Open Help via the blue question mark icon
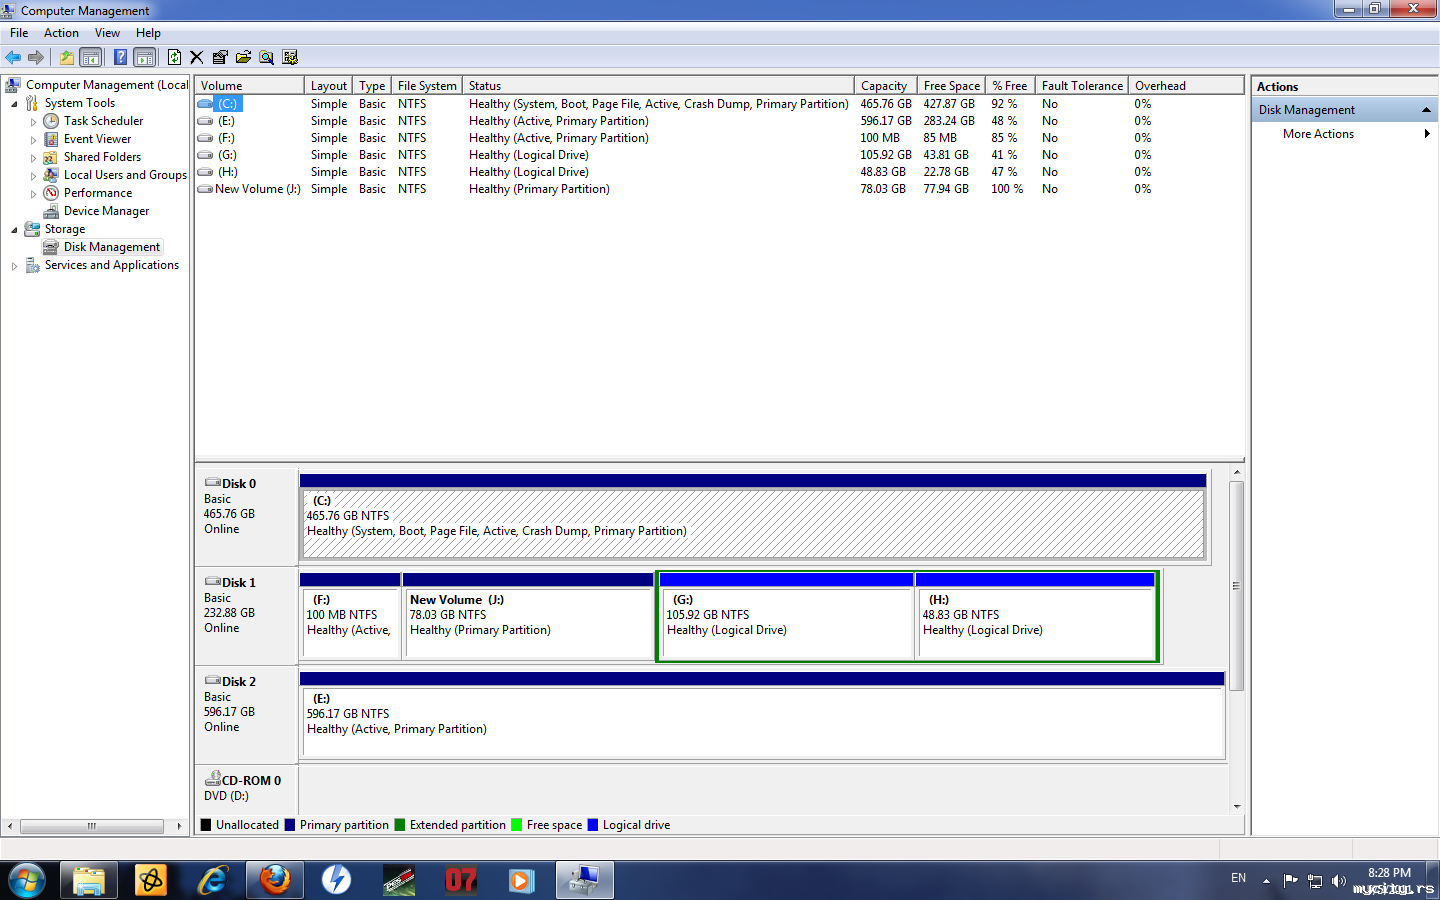Viewport: 1440px width, 900px height. [120, 57]
